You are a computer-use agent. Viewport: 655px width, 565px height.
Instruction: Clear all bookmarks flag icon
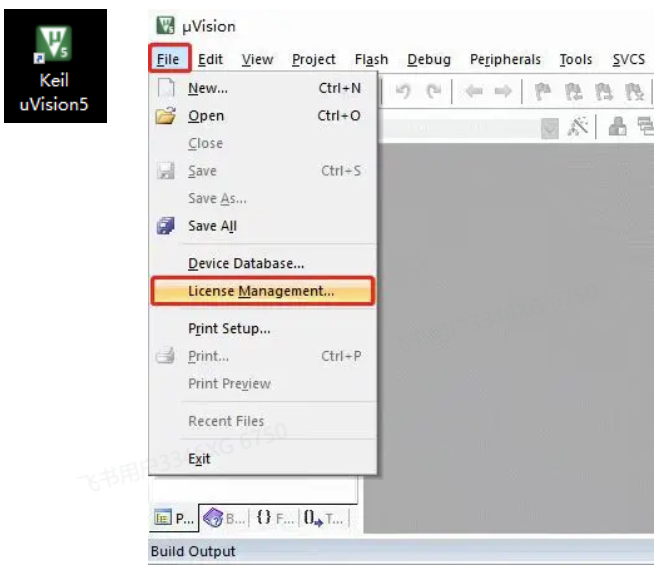[x=634, y=91]
